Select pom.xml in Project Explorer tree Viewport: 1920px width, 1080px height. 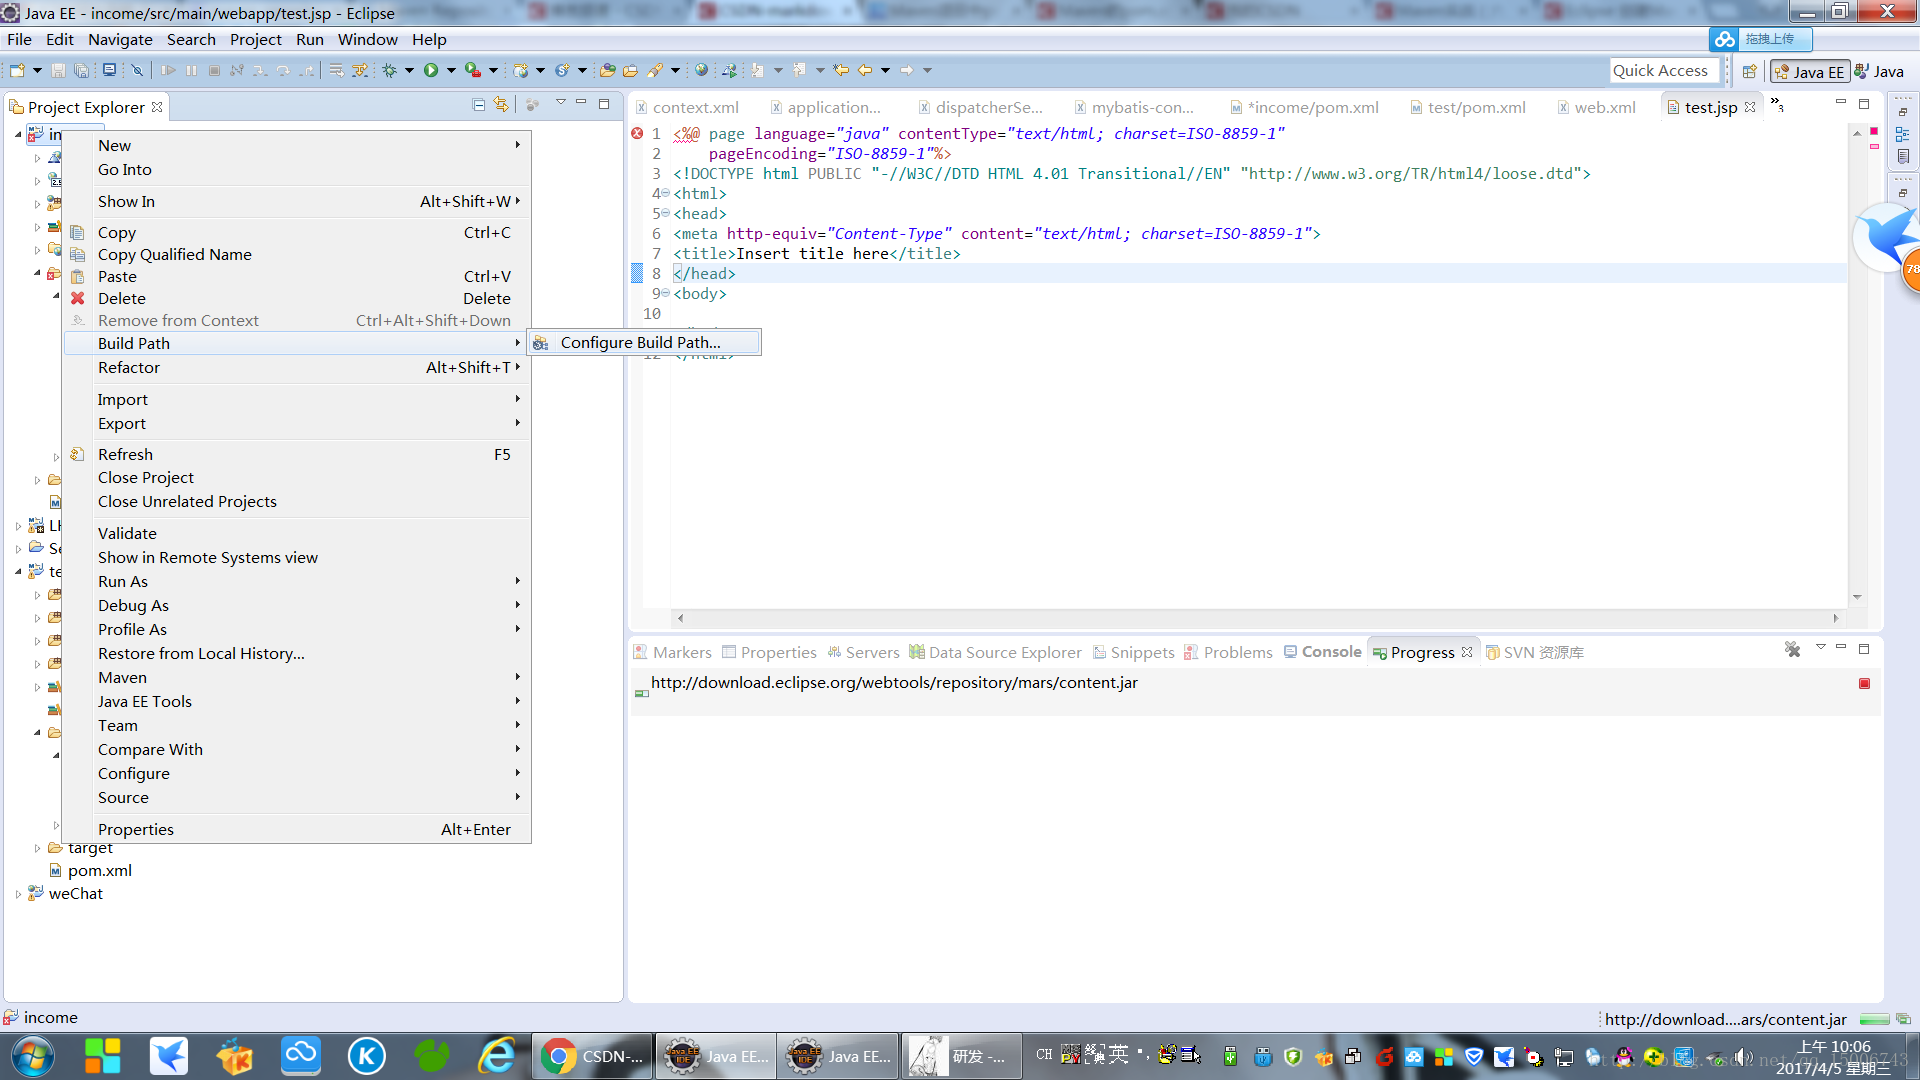click(99, 870)
